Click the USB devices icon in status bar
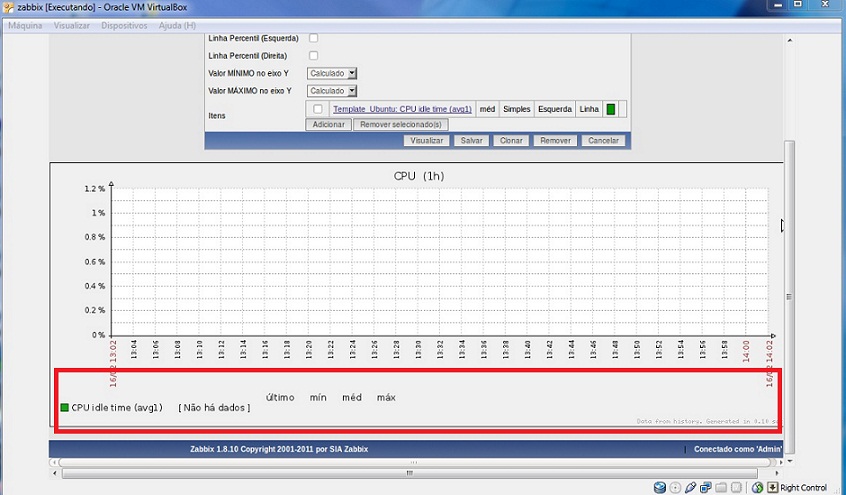Screen dimensions: 846x495 pos(691,487)
